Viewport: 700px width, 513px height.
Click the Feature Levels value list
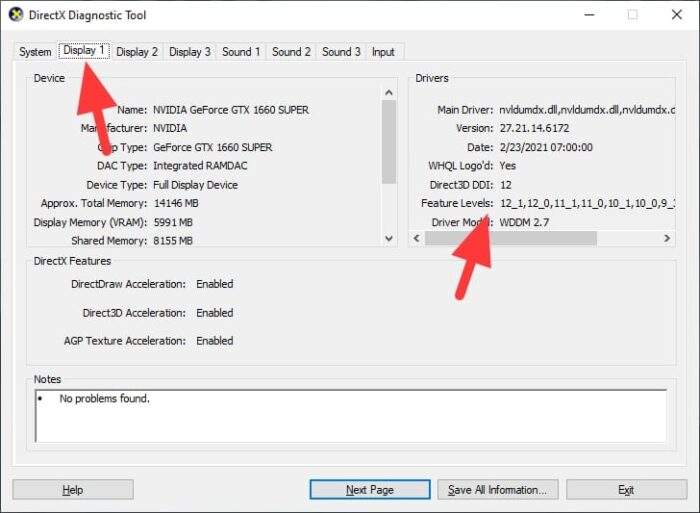click(587, 203)
